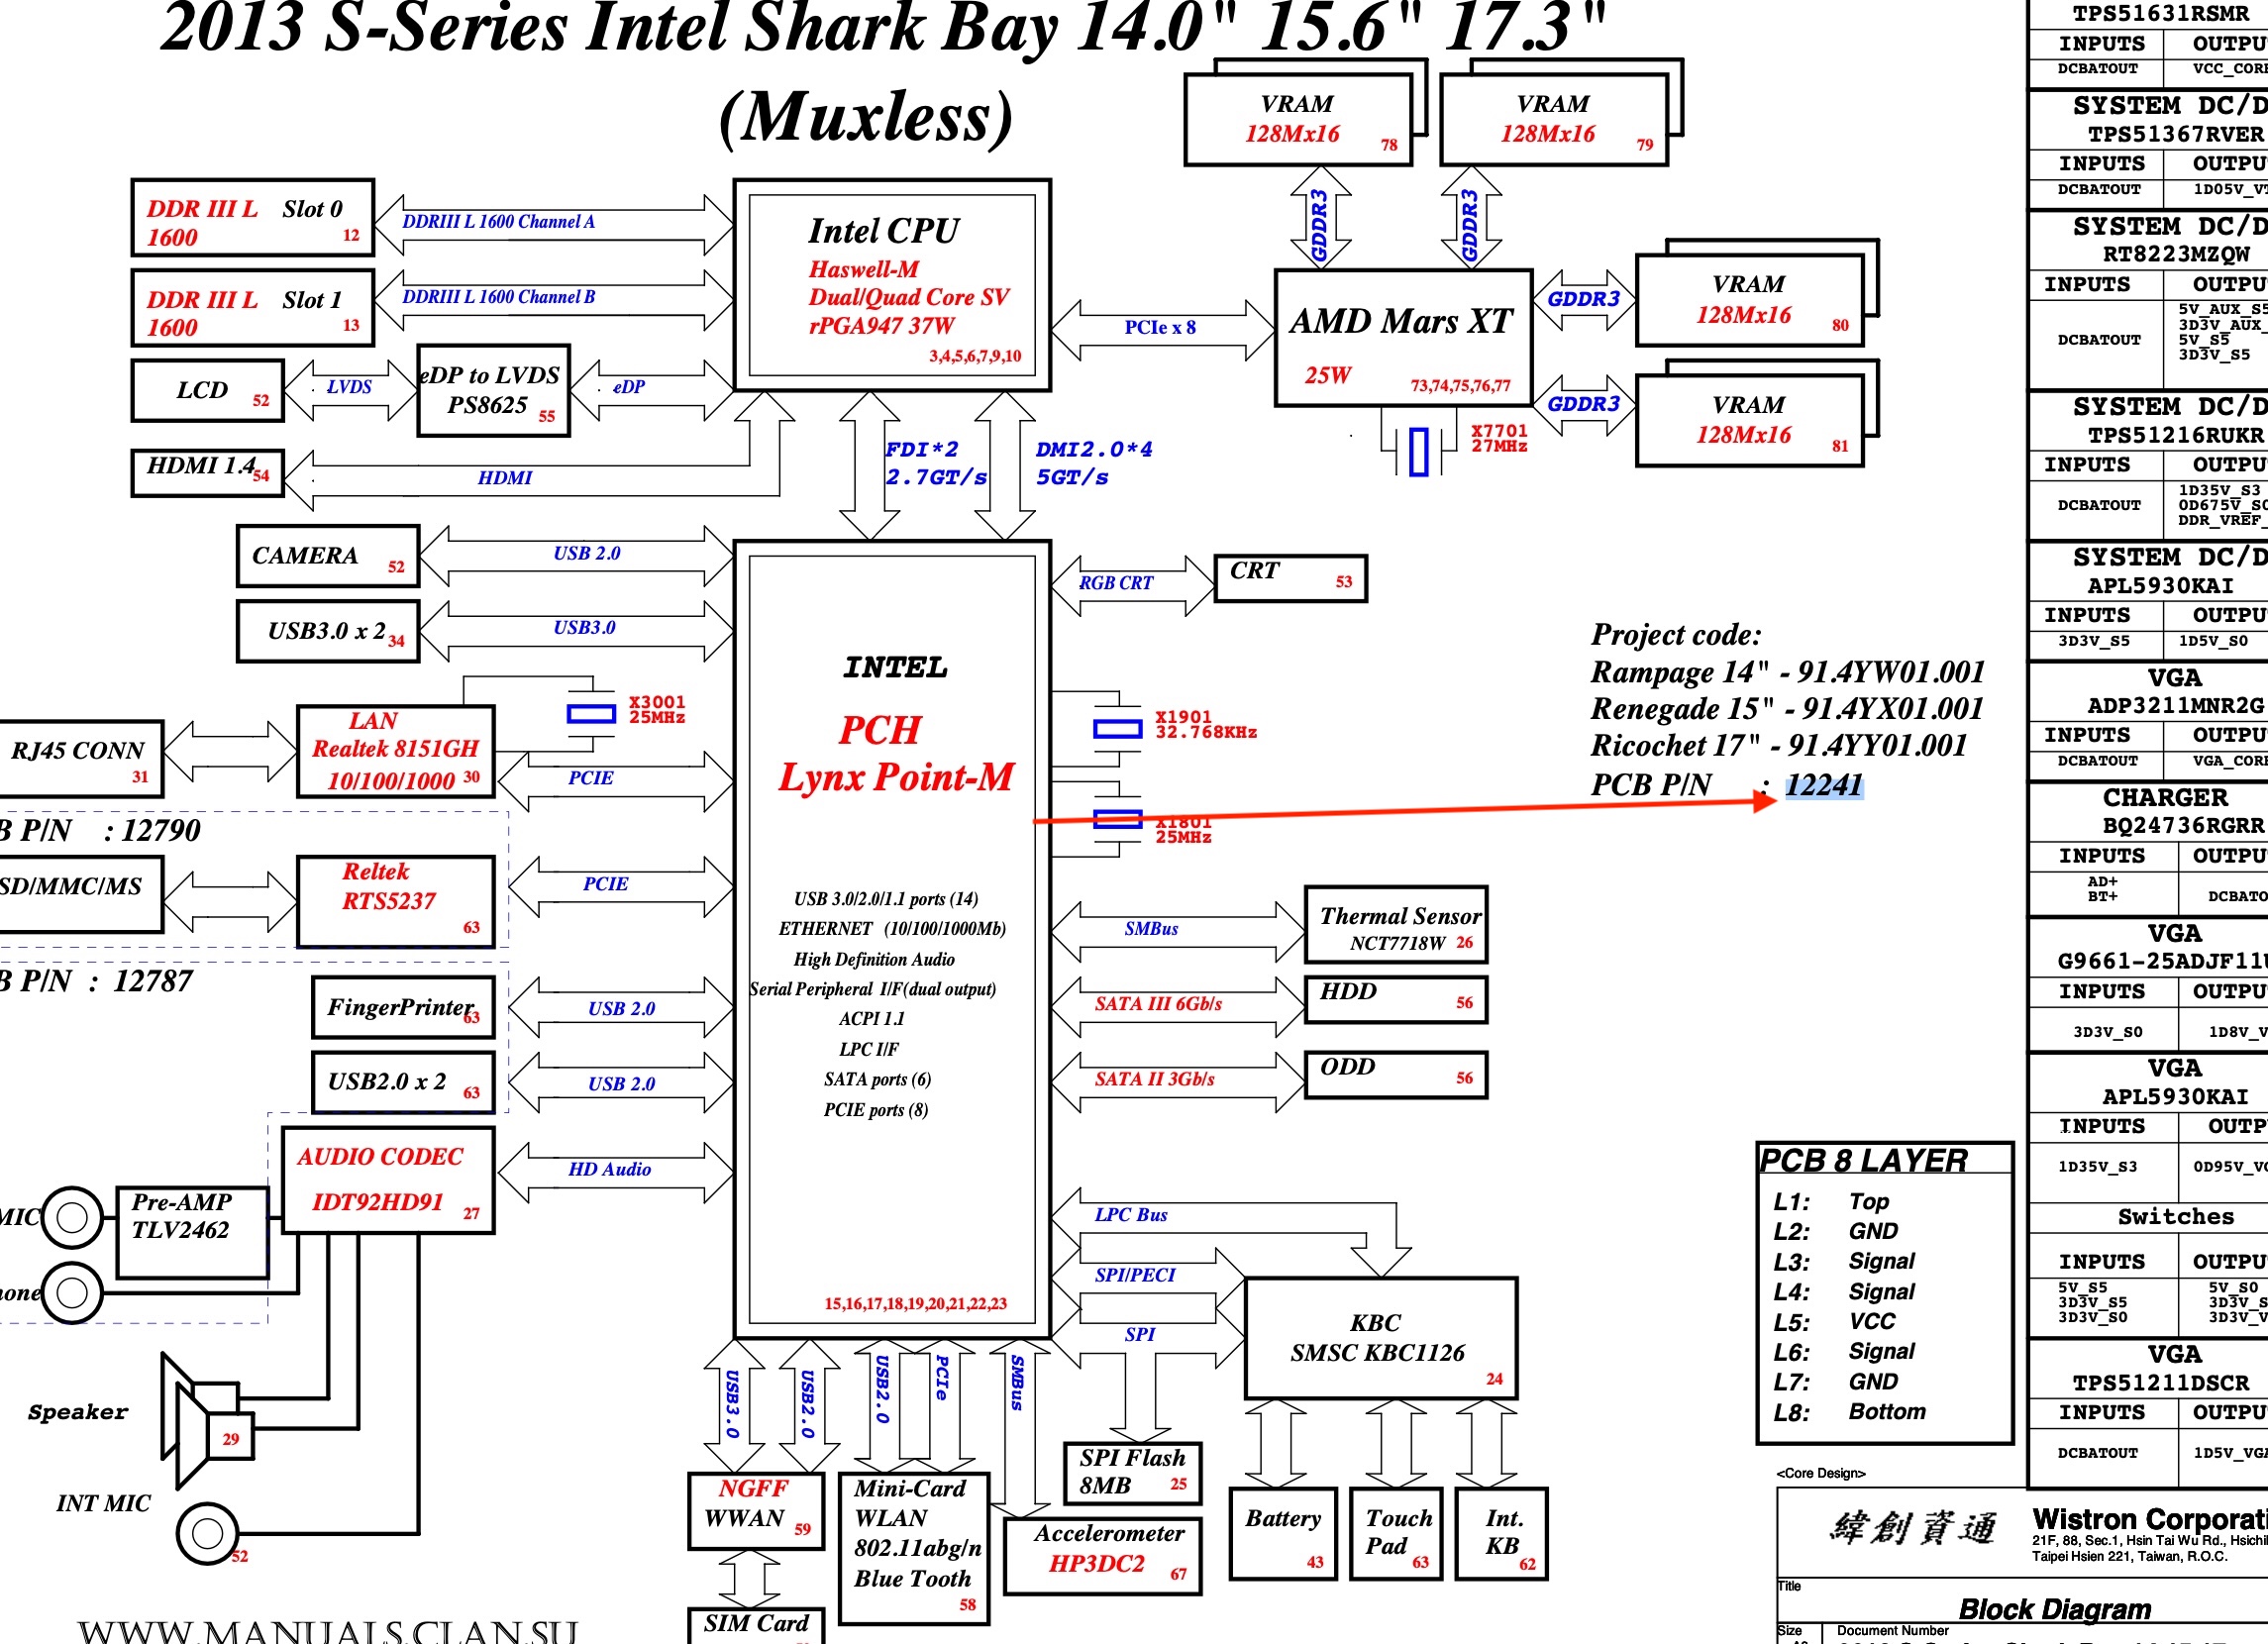
Task: Click the INT MIC circle symbol
Action: coord(207,1533)
